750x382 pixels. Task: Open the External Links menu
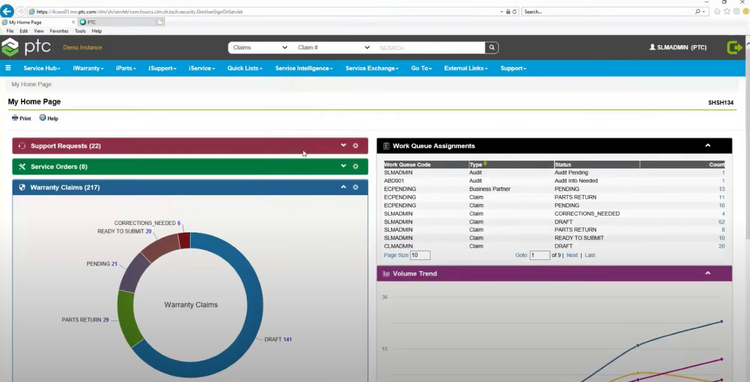pyautogui.click(x=465, y=68)
